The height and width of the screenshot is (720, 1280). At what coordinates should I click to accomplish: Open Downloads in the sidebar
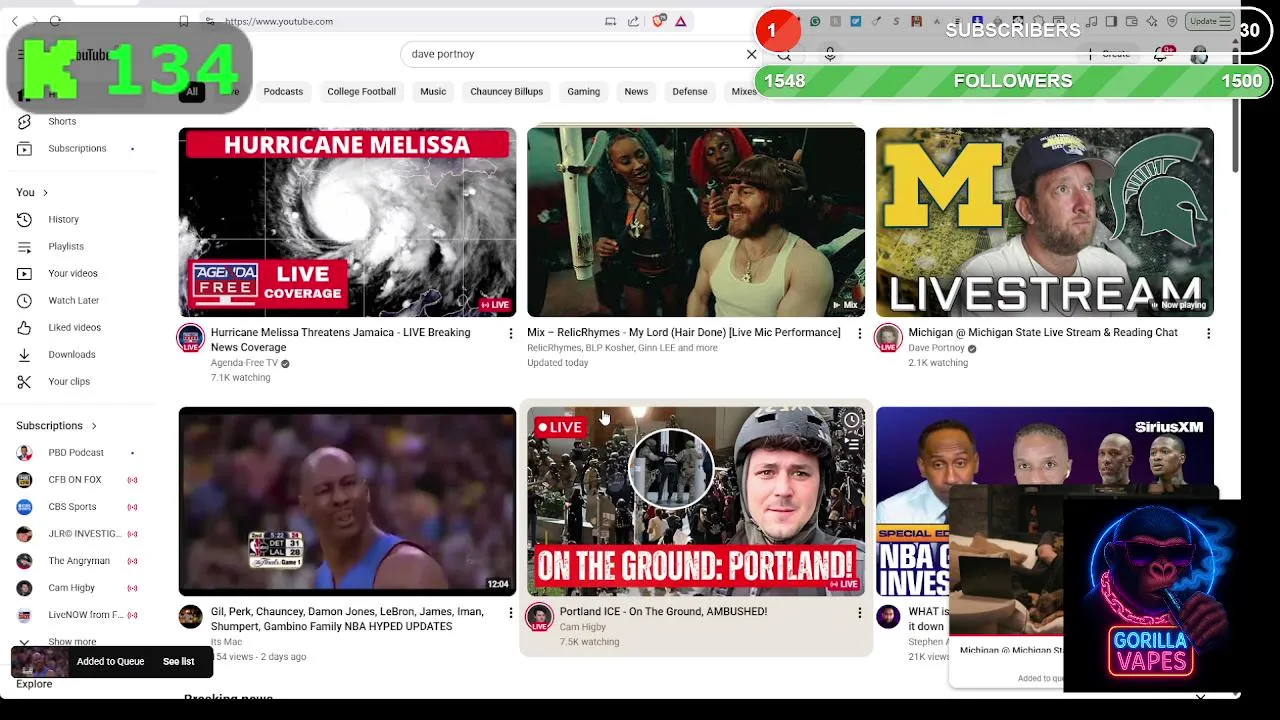[71, 354]
